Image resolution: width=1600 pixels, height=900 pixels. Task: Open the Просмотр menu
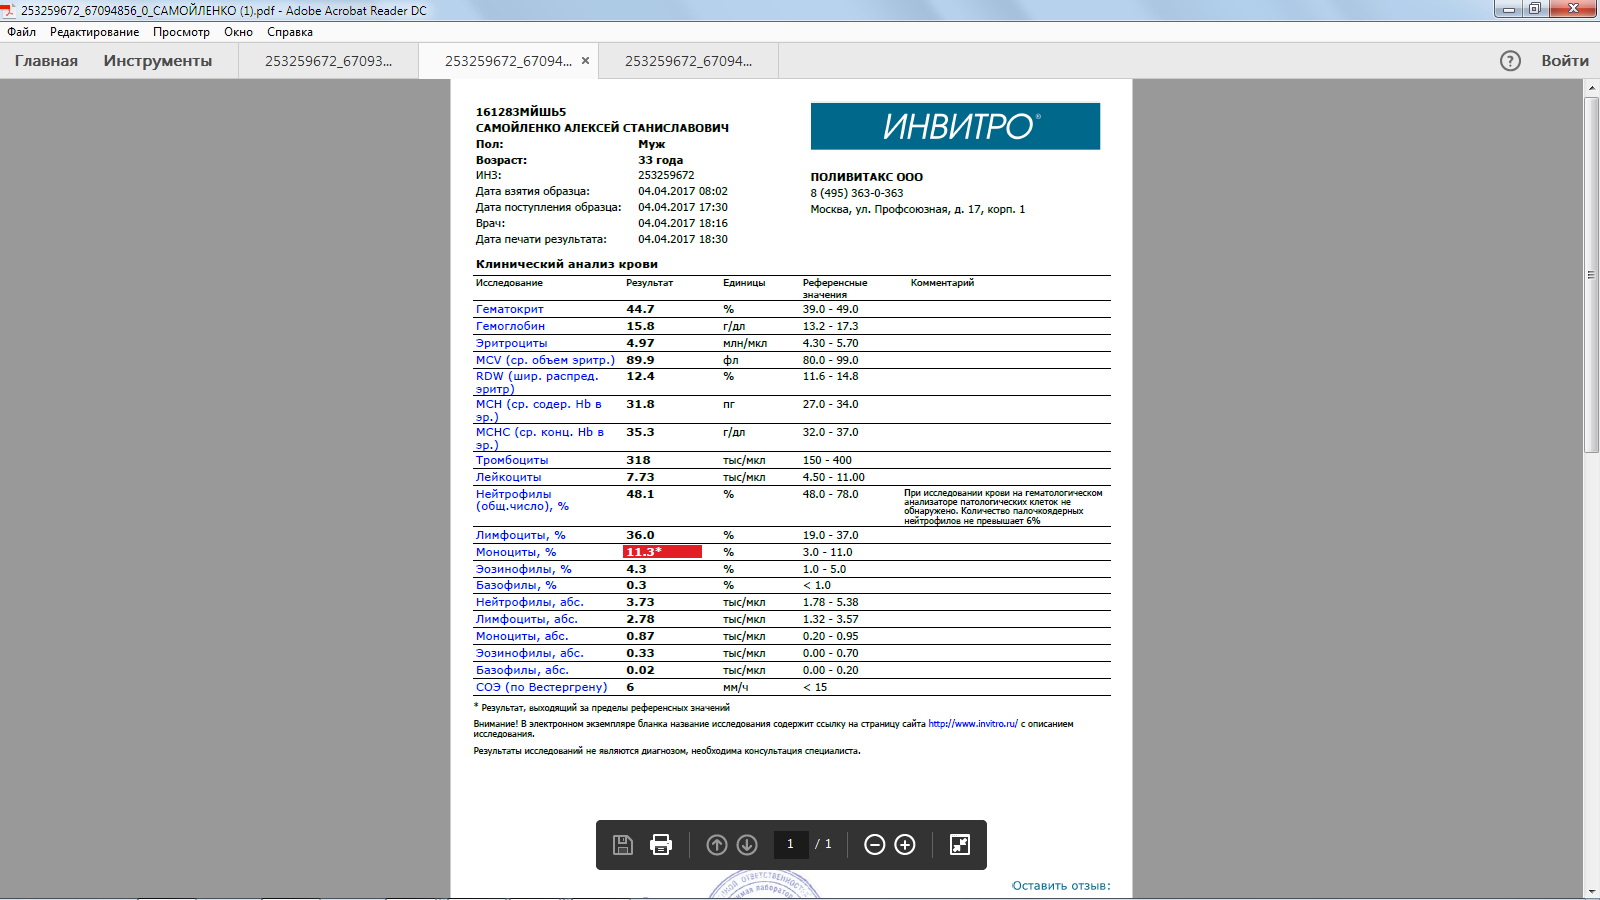point(181,32)
